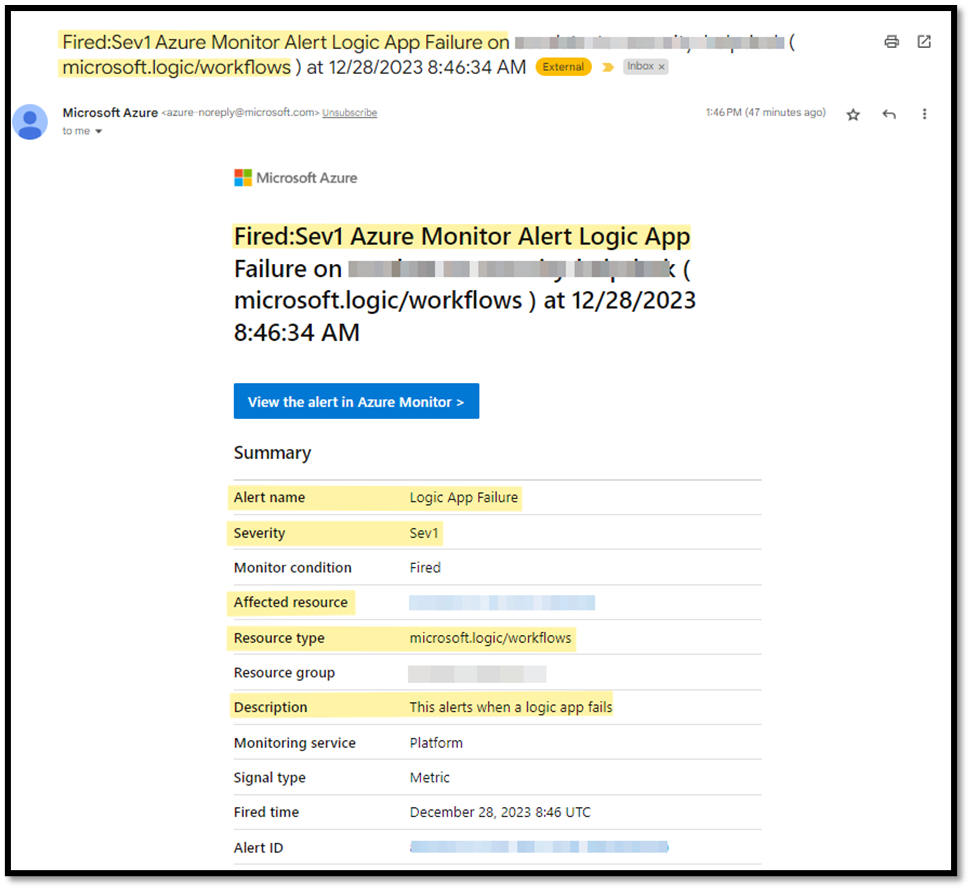Click the External label chip

(x=562, y=66)
